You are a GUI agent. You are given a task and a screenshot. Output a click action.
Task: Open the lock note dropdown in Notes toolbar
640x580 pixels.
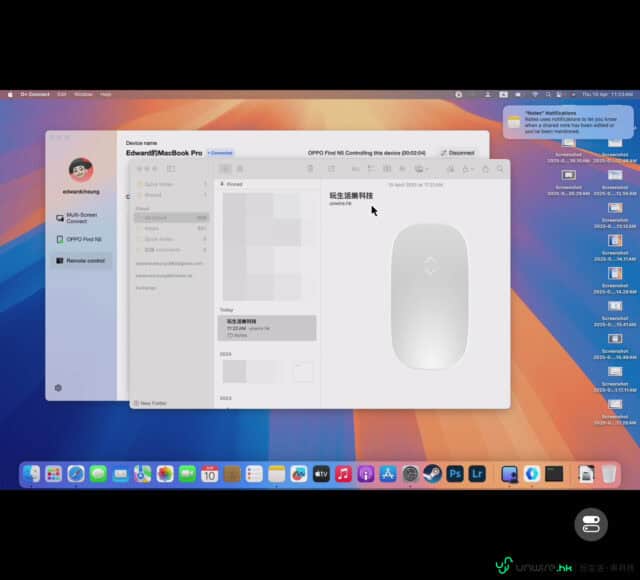tap(467, 169)
